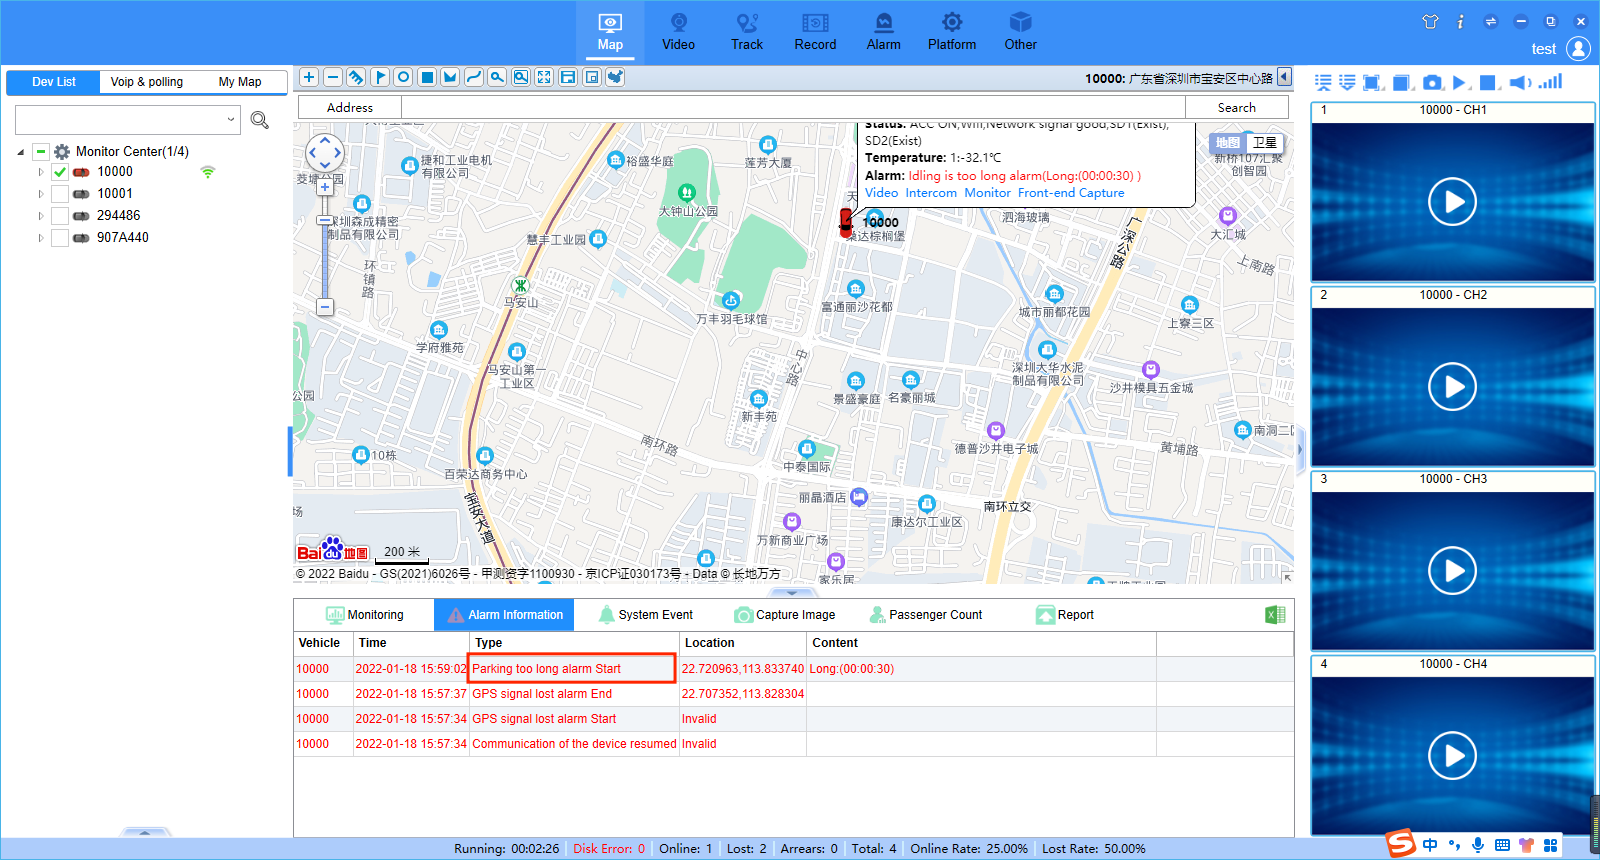Check the vehicle 907A440 checkbox

(x=60, y=238)
